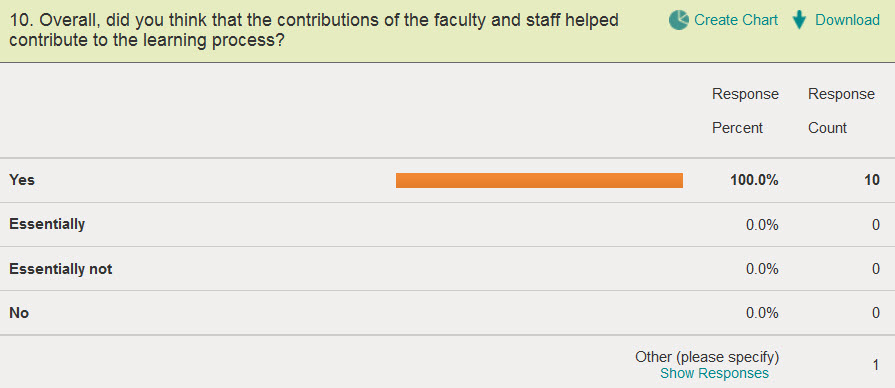Show Responses for Other (please specify)
The width and height of the screenshot is (895, 388).
tap(714, 374)
